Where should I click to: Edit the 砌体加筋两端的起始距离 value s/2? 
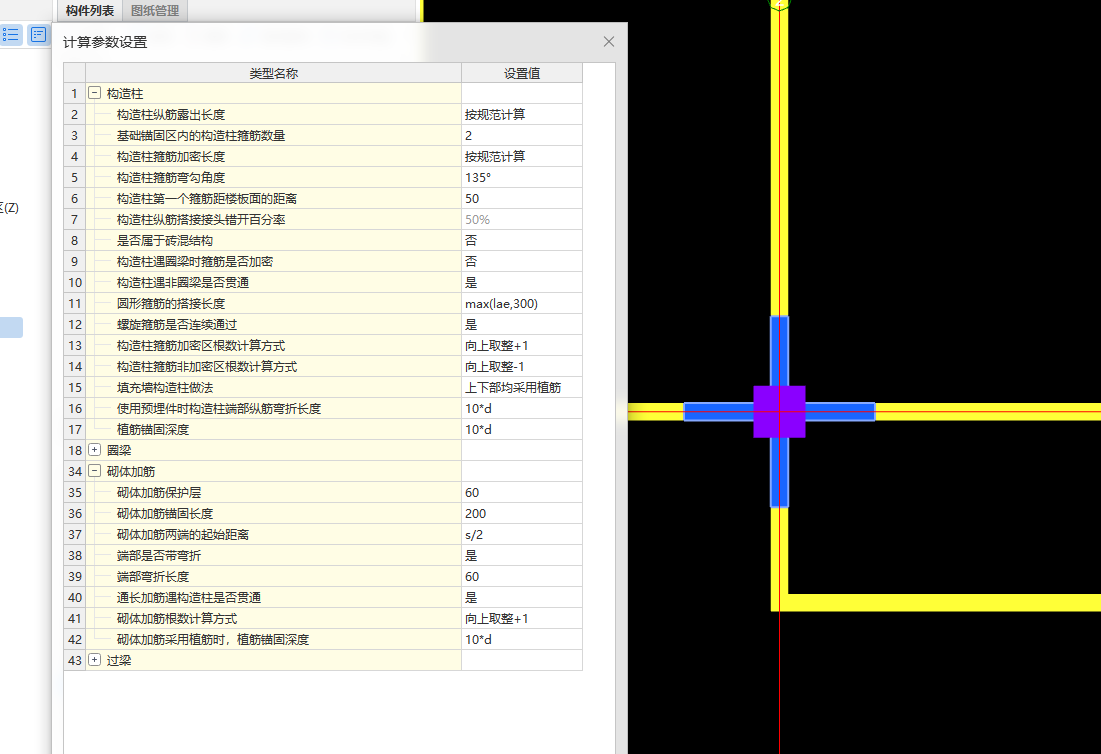pos(522,534)
